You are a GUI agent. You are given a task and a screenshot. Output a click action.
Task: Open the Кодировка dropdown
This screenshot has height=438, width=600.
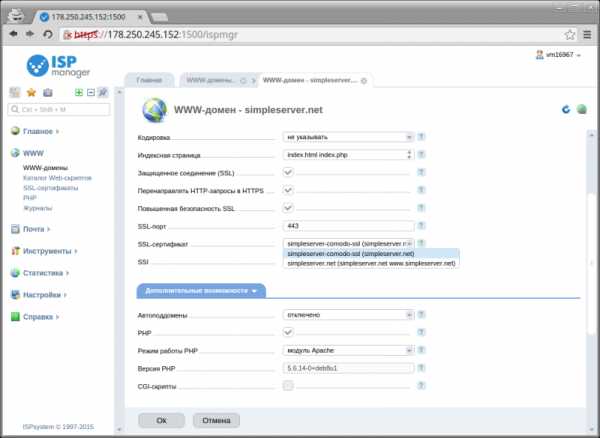(x=348, y=137)
